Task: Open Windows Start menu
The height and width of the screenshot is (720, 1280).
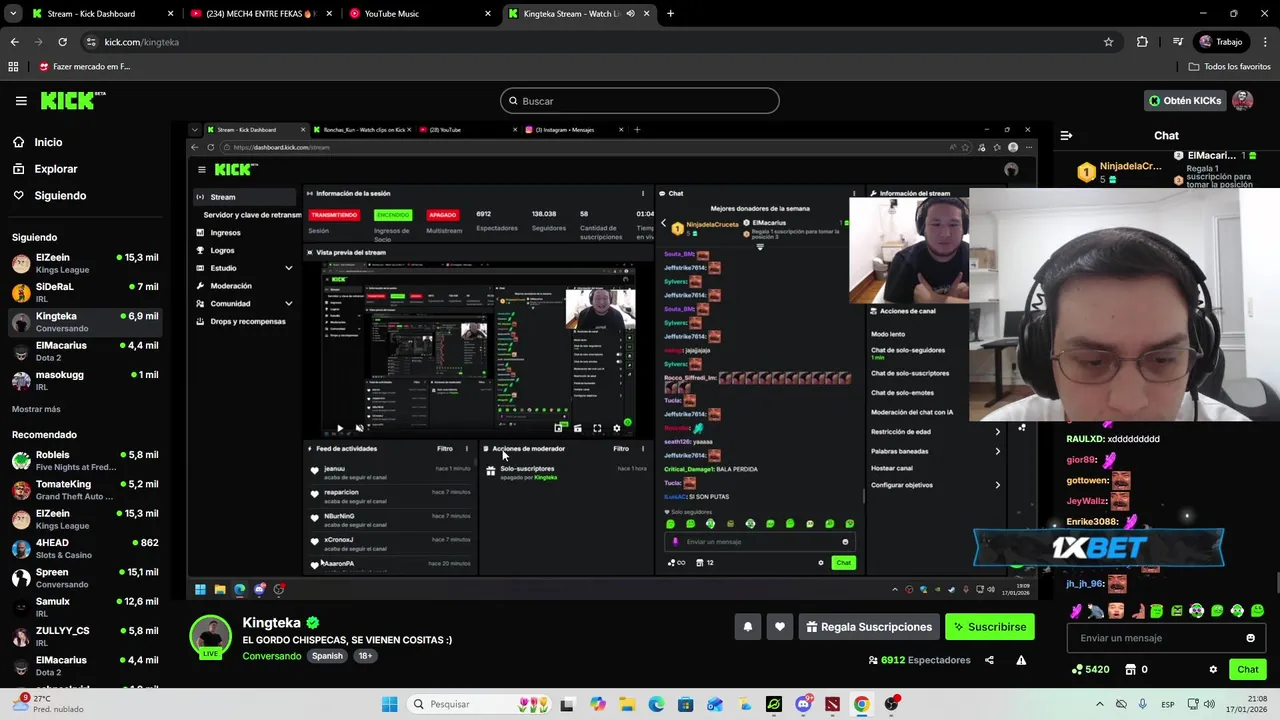Action: tap(390, 704)
